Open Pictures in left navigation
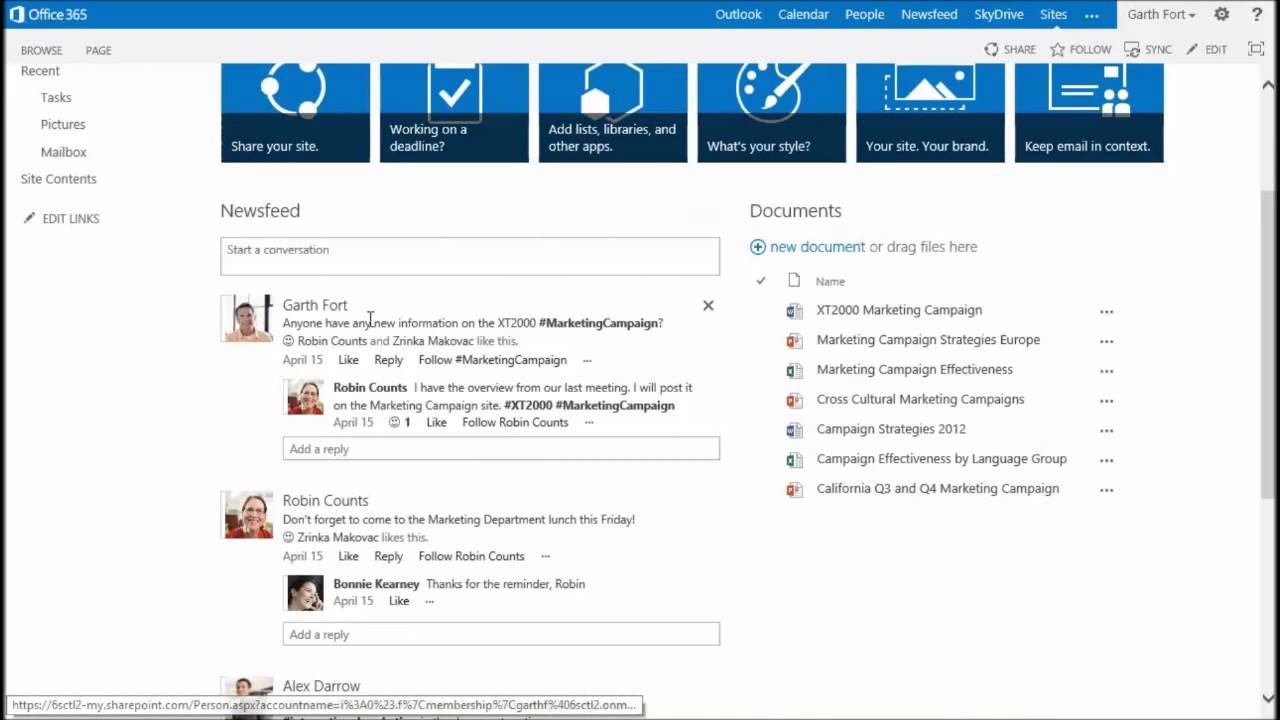Viewport: 1280px width, 720px height. pos(63,124)
